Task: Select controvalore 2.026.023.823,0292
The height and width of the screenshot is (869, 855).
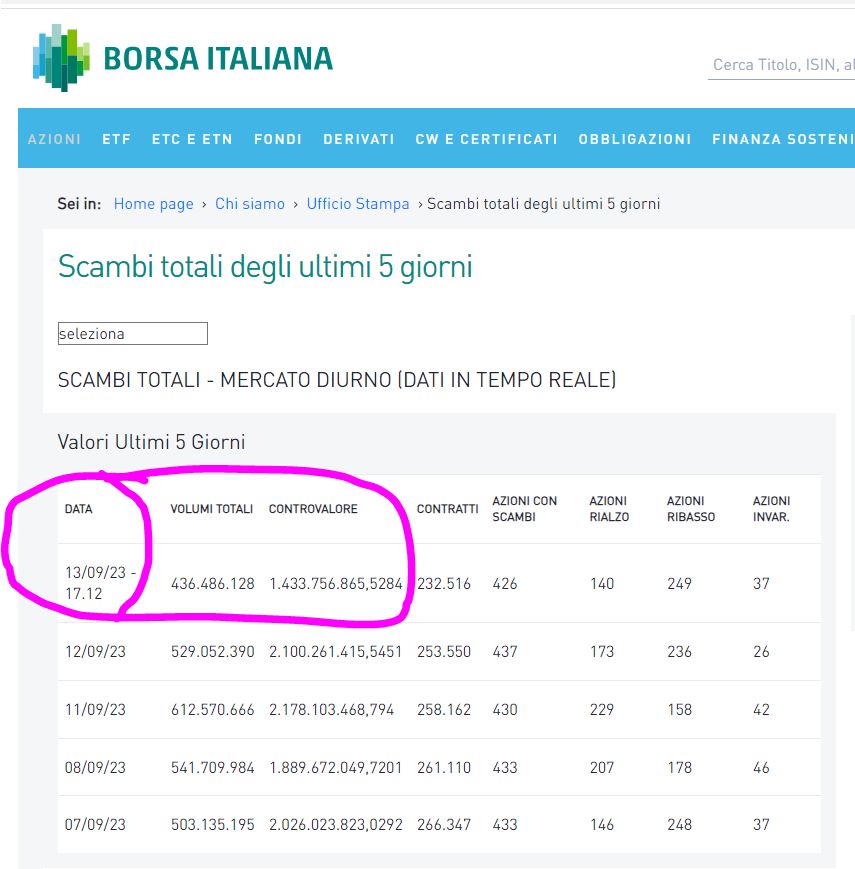Action: [x=336, y=825]
